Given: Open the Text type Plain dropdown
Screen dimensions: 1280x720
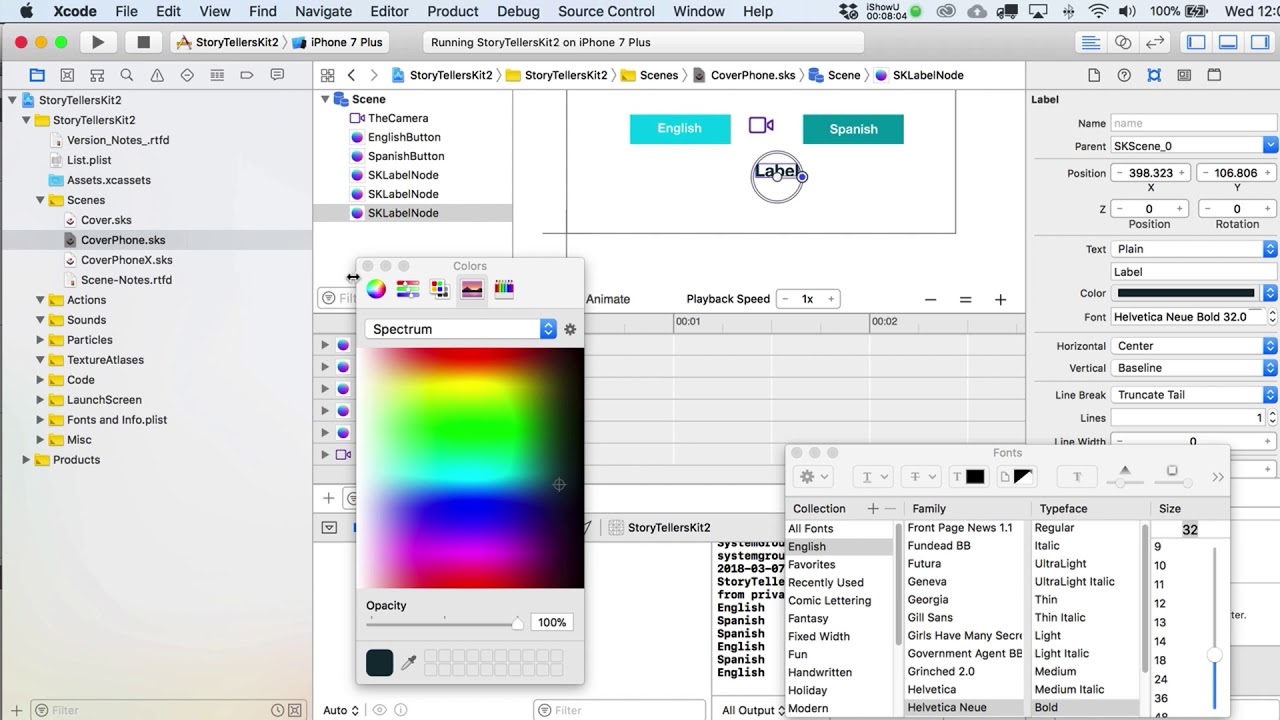Looking at the screenshot, I should tap(1194, 249).
